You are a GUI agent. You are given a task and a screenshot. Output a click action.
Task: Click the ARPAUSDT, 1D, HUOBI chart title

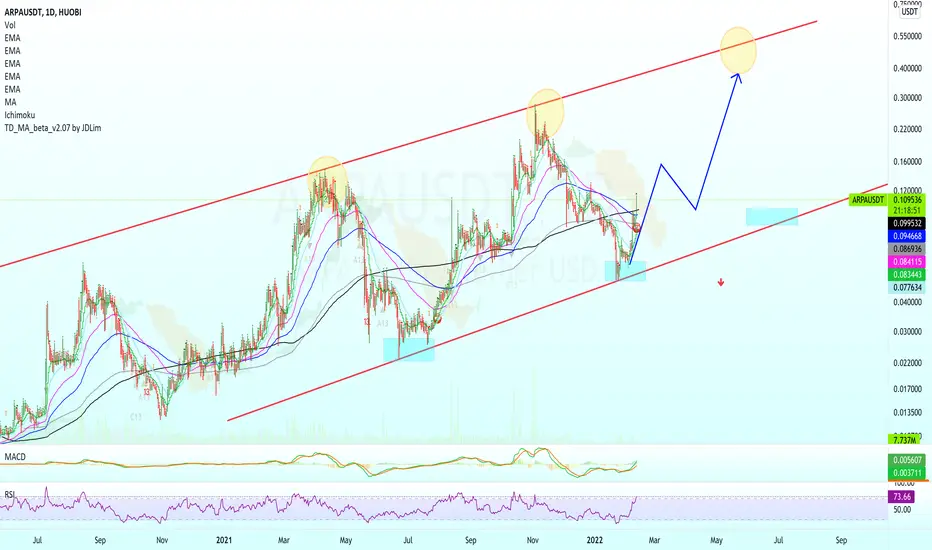(x=43, y=12)
